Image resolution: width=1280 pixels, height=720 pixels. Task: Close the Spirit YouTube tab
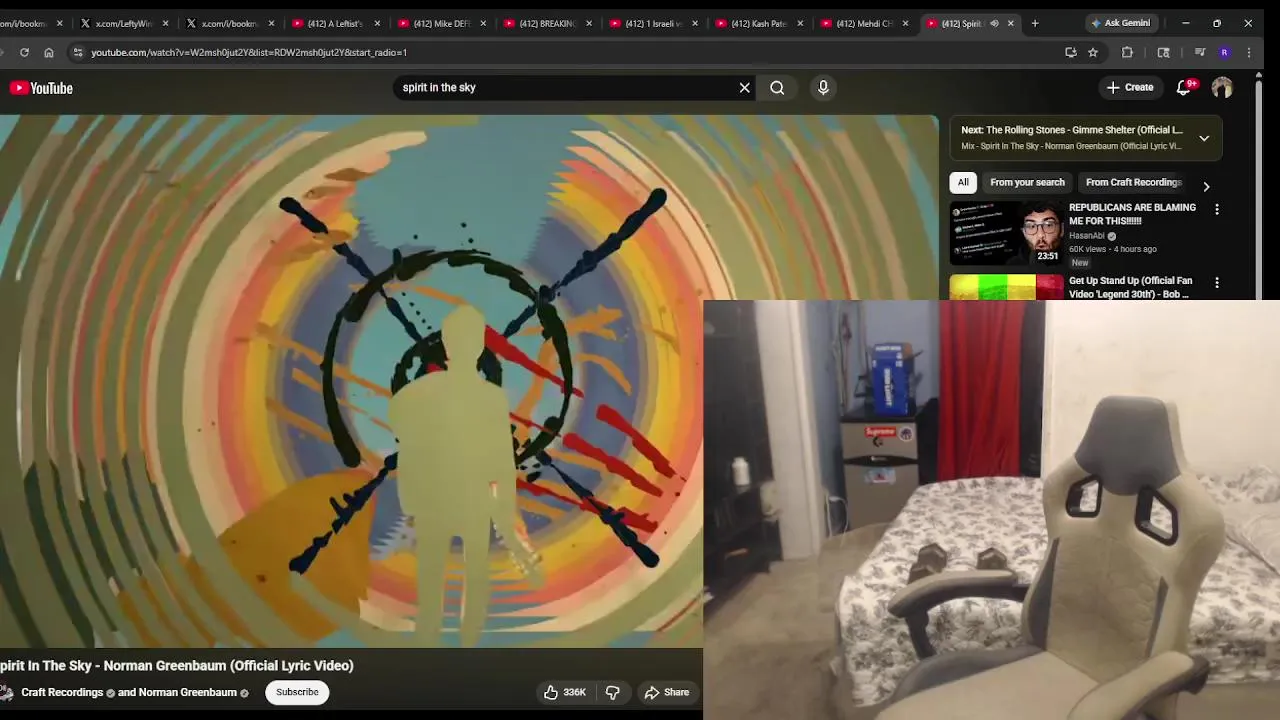[1011, 23]
